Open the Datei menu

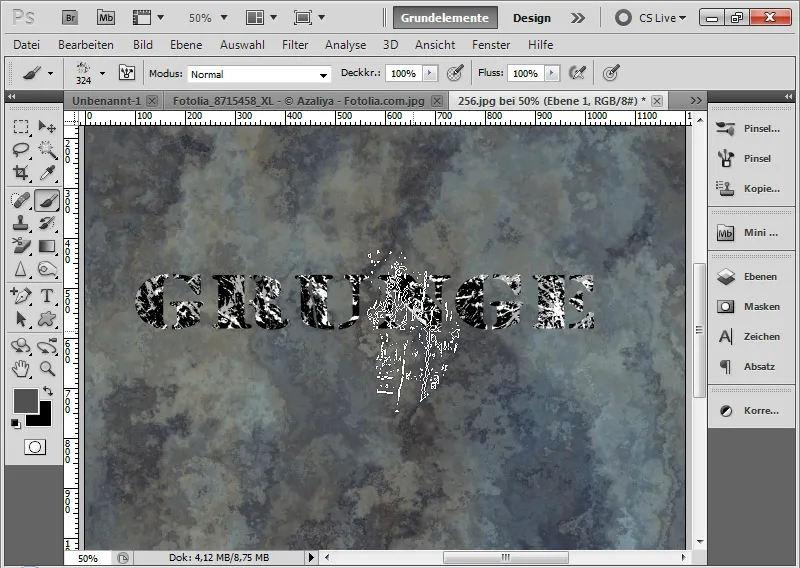tap(27, 45)
